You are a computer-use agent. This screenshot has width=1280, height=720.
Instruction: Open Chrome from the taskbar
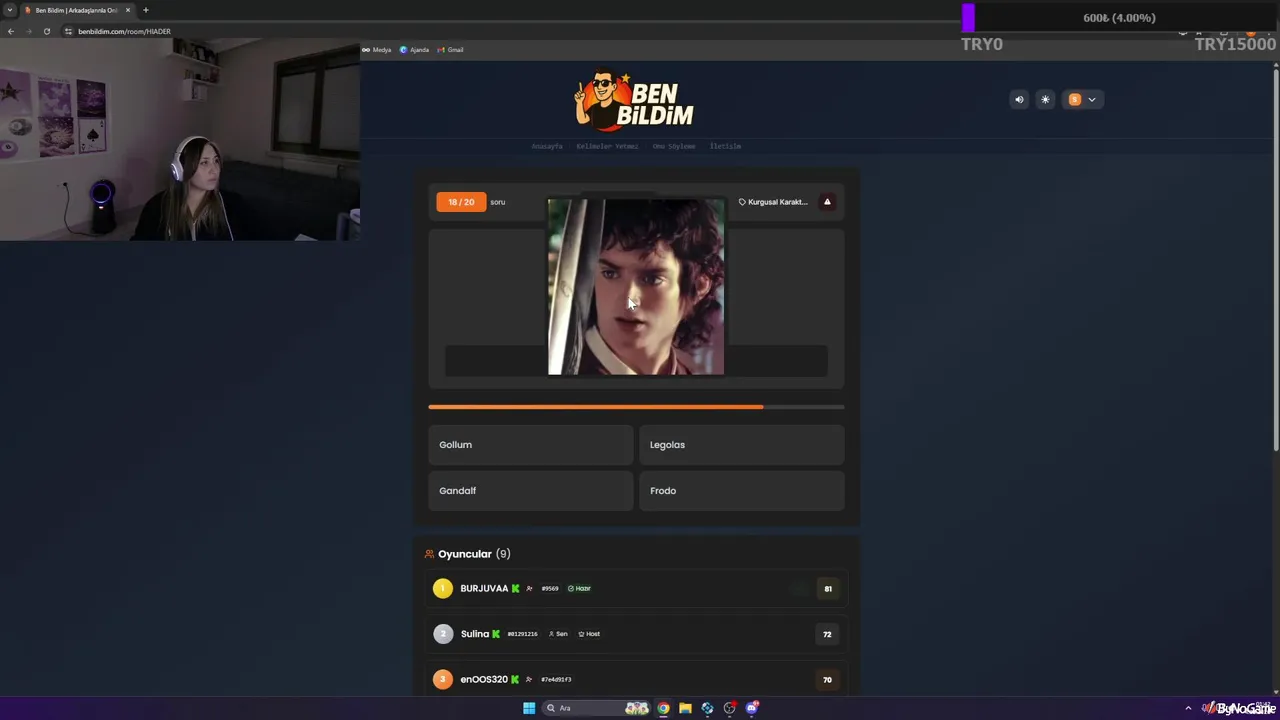click(x=663, y=708)
